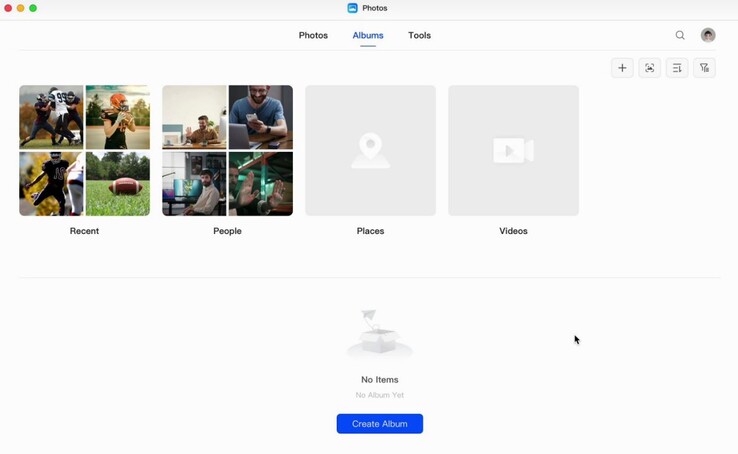Click the sort order toolbar icon

coord(677,68)
